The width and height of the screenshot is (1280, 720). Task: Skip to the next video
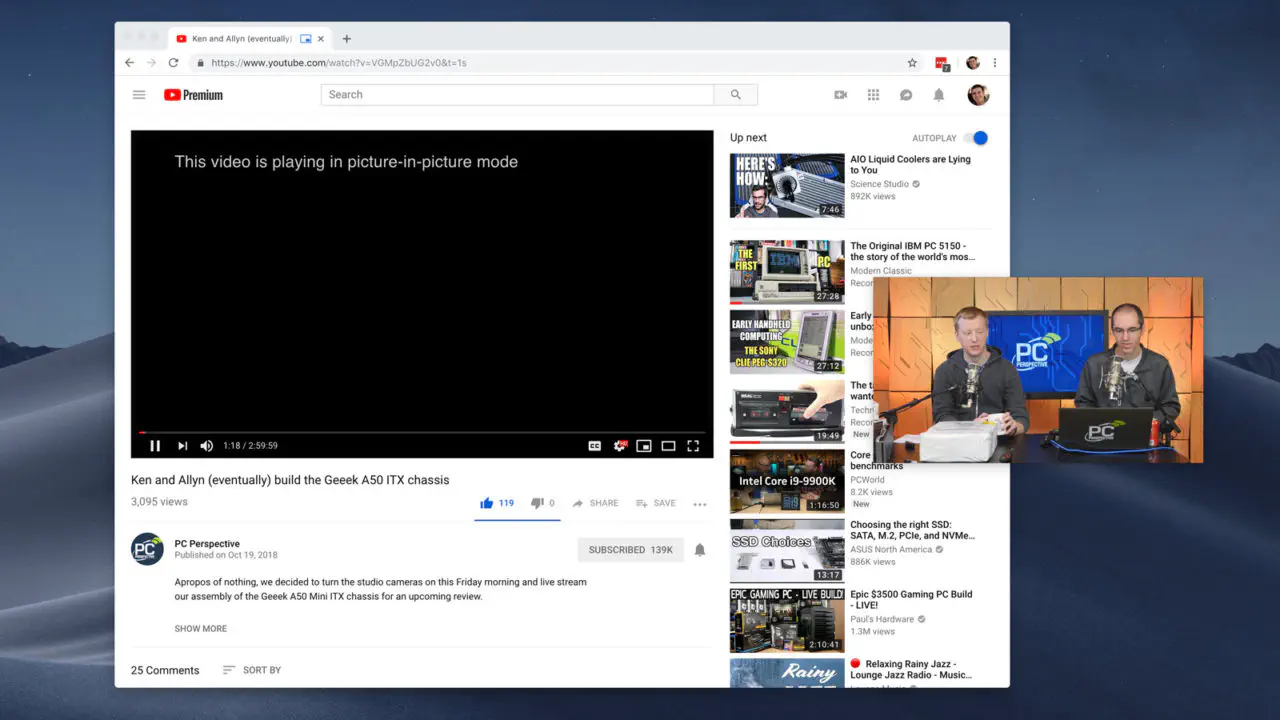pyautogui.click(x=182, y=446)
